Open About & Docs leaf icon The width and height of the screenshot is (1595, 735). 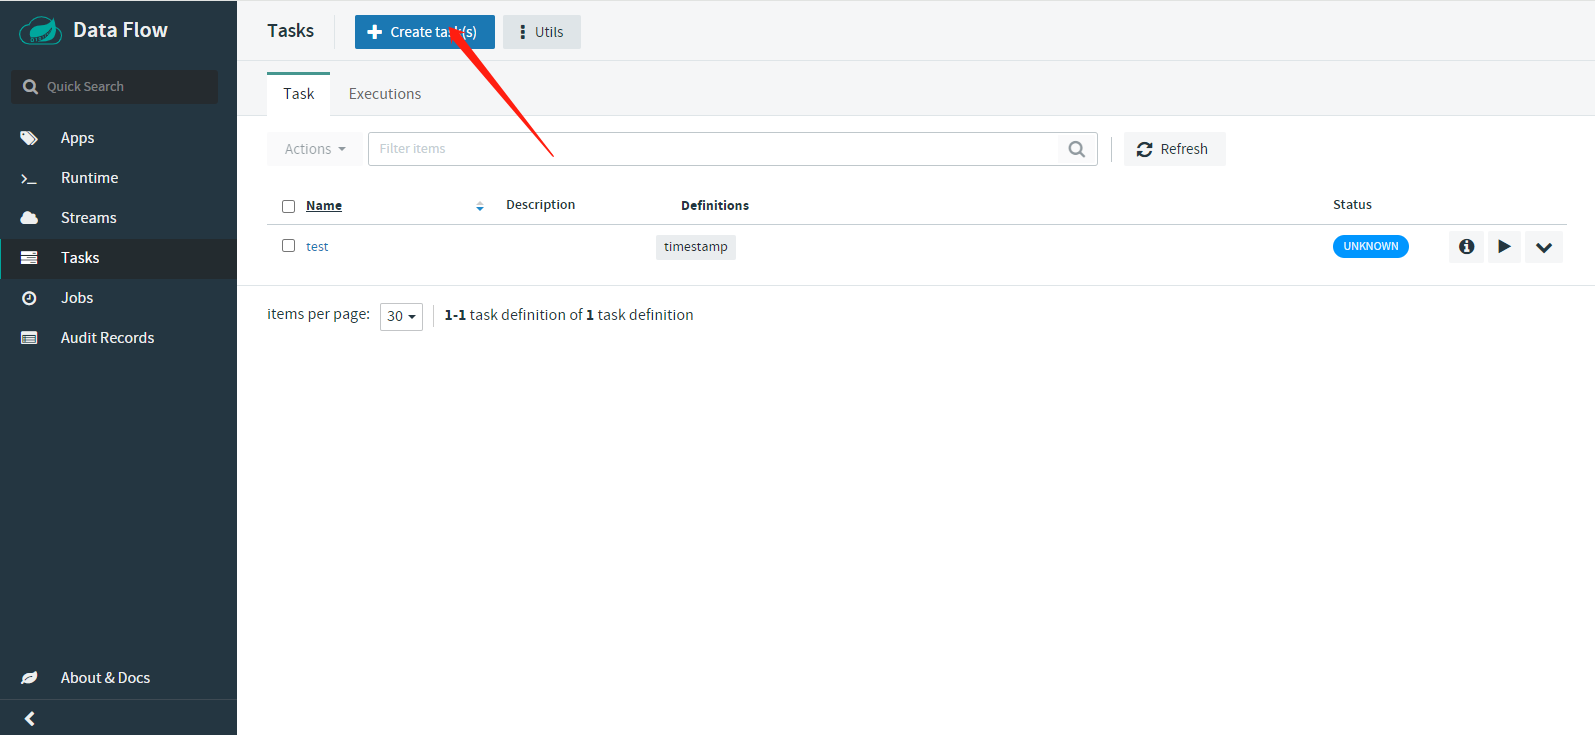pos(29,678)
